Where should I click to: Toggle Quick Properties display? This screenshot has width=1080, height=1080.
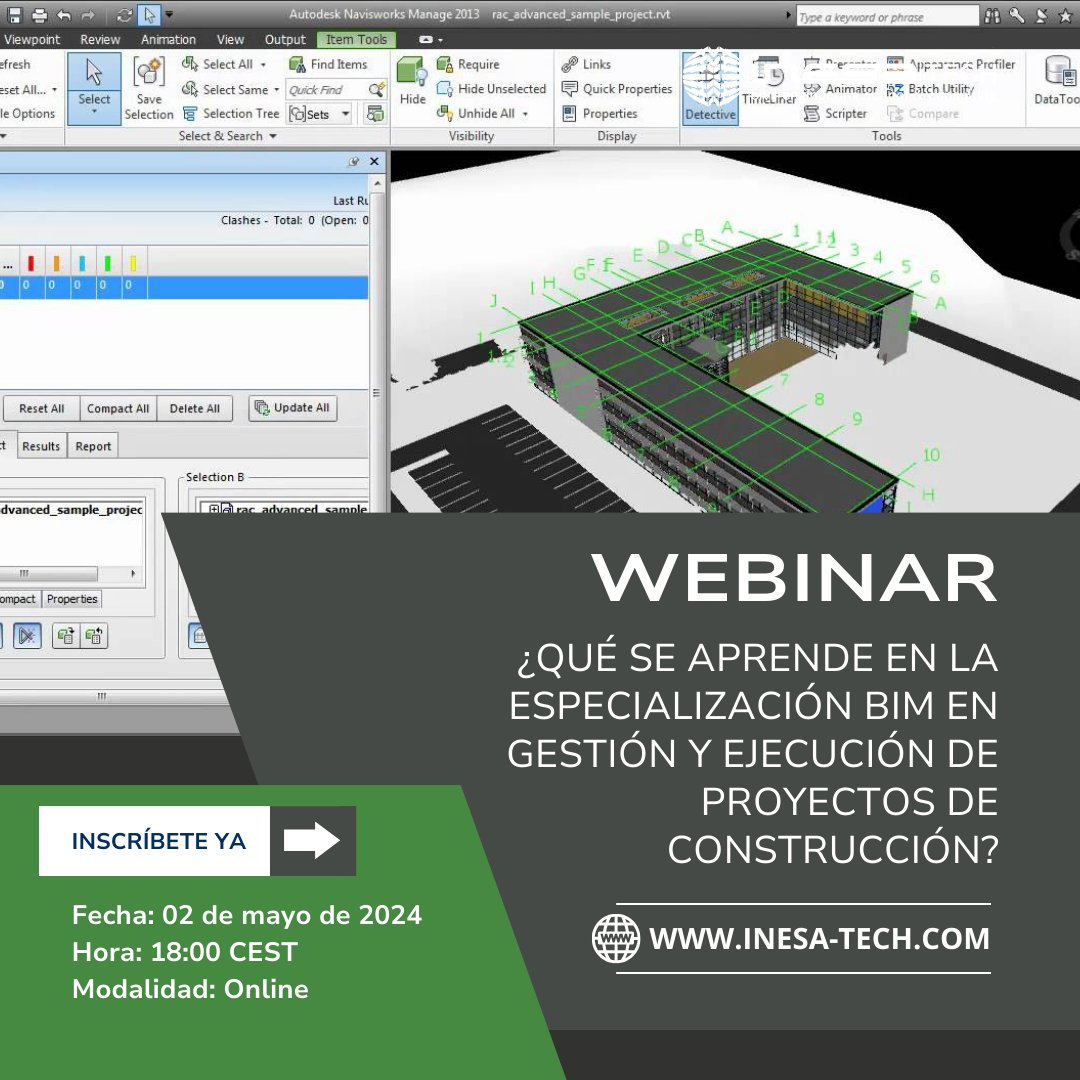coord(617,89)
